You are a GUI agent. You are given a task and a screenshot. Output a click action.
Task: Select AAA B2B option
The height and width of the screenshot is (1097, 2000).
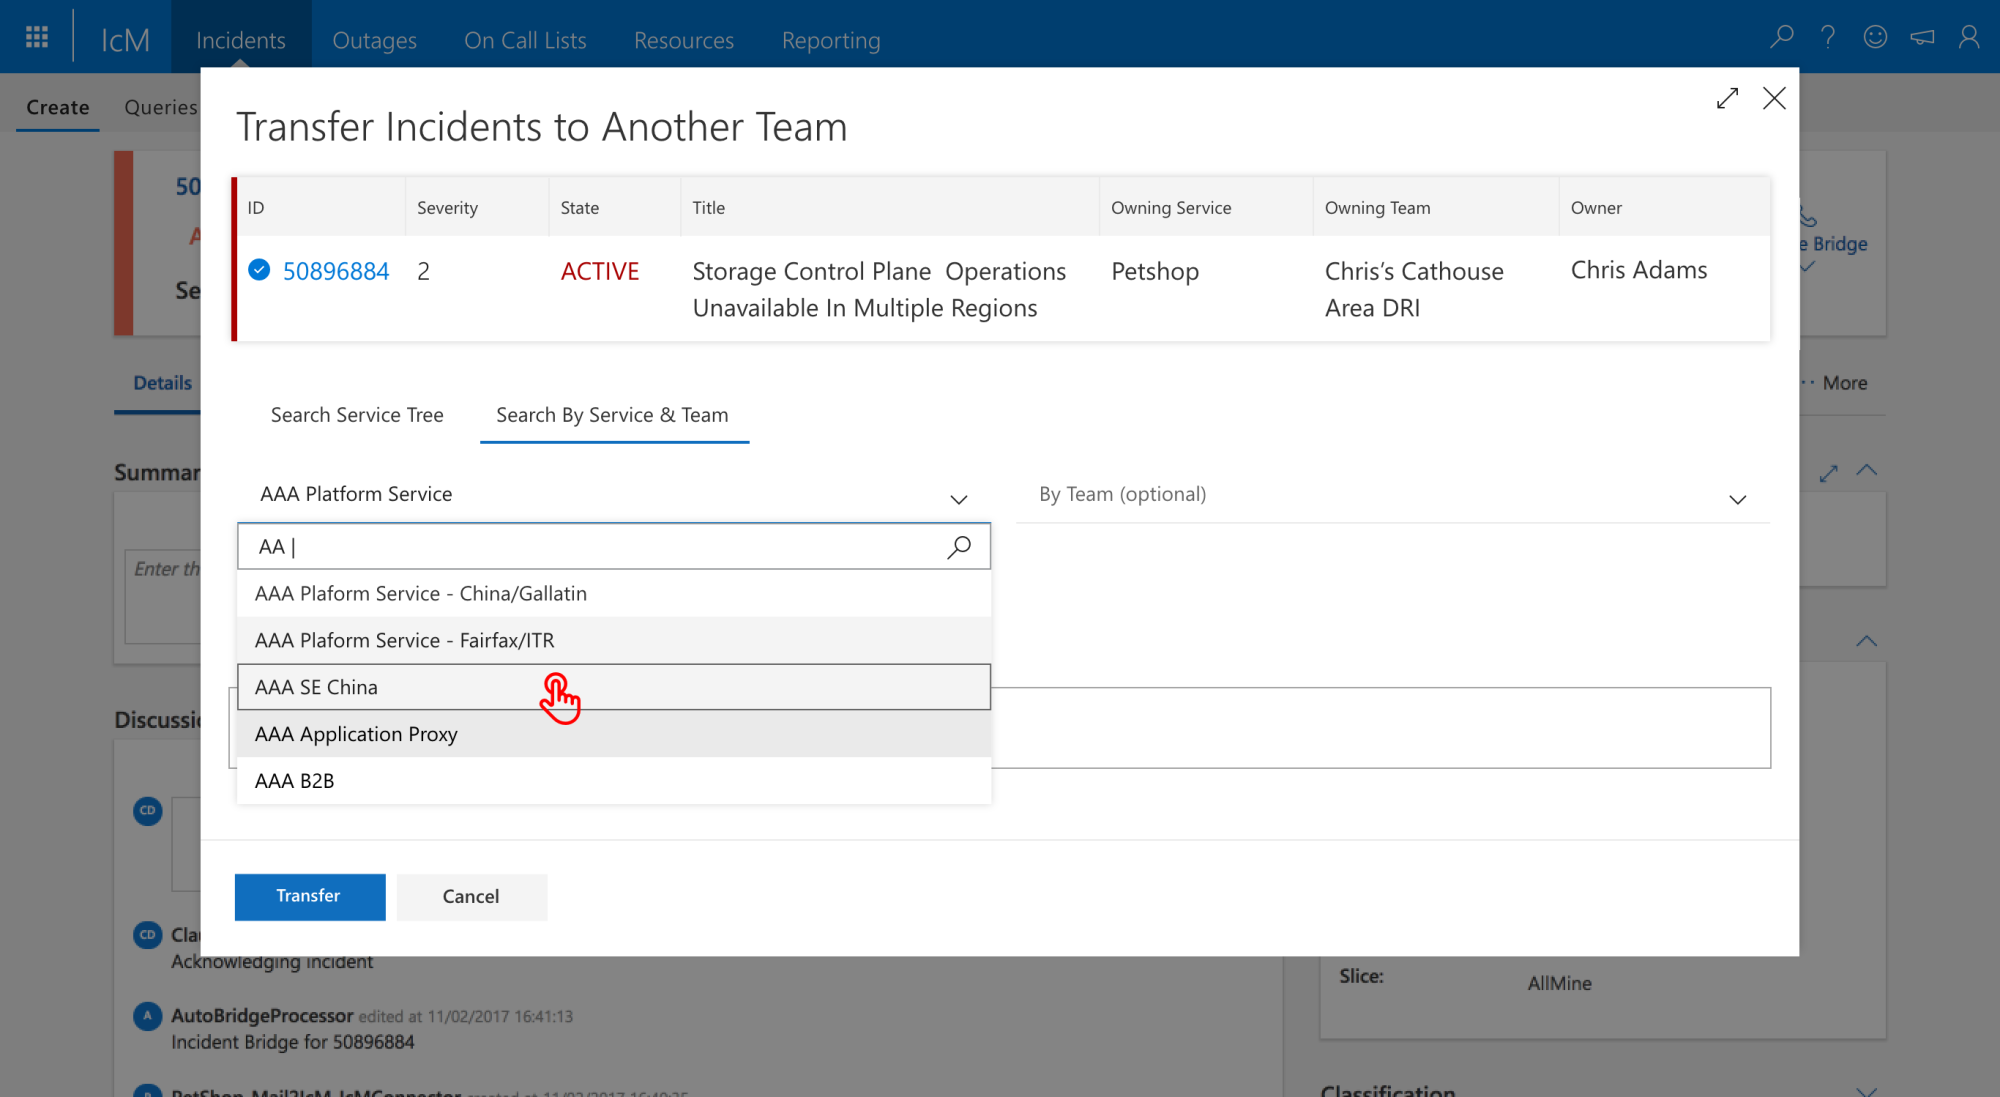pyautogui.click(x=614, y=781)
